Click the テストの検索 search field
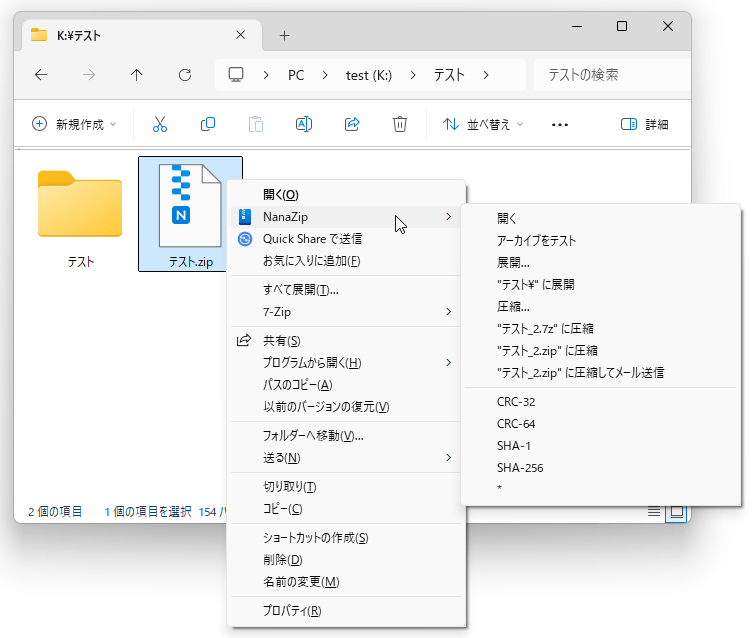Image resolution: width=752 pixels, height=638 pixels. pyautogui.click(x=612, y=75)
